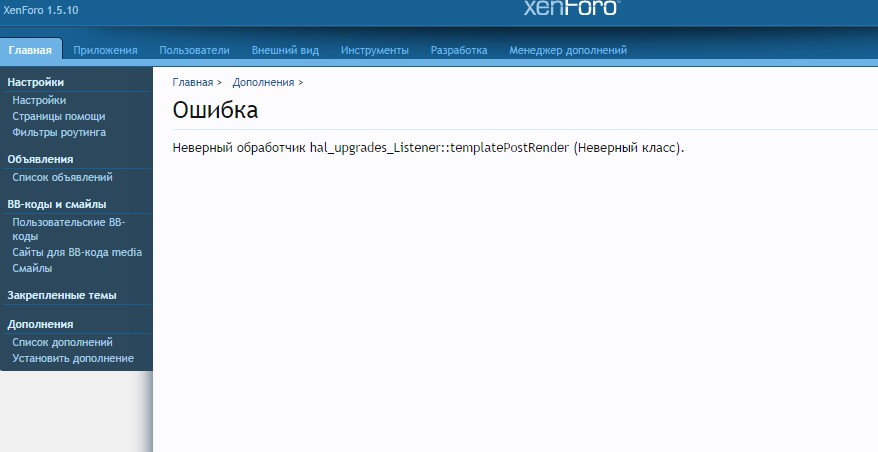
Task: Select Пользовательские BB-коды link
Action: click(x=66, y=229)
